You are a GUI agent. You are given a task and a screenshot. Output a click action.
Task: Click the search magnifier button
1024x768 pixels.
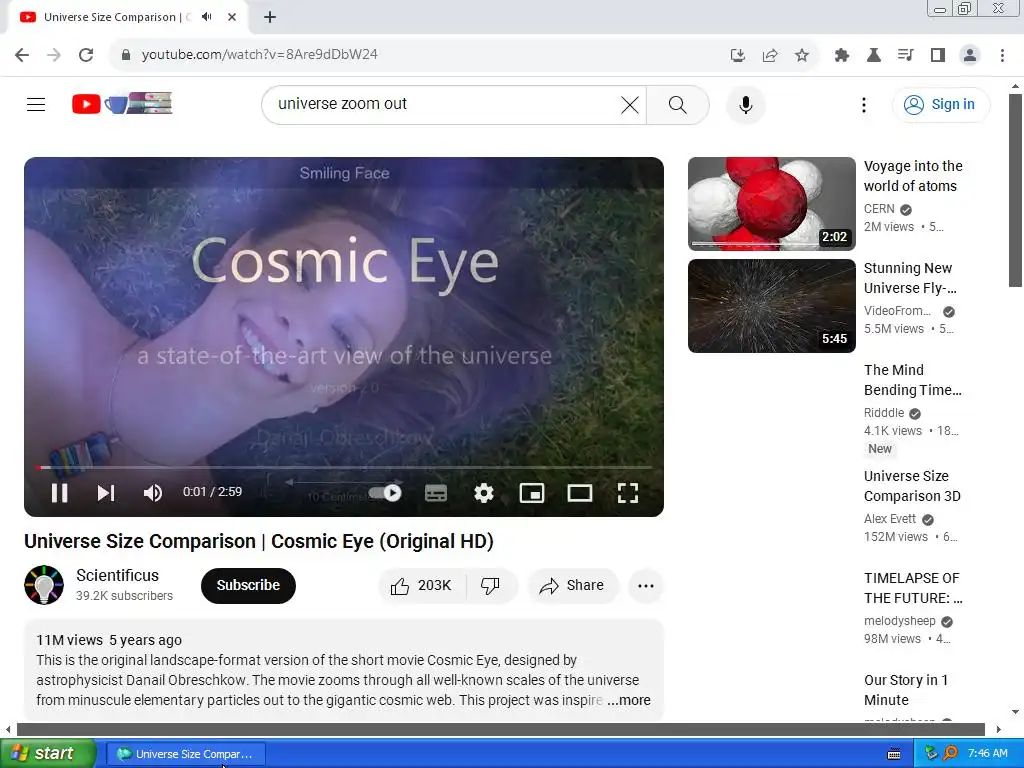pos(678,104)
